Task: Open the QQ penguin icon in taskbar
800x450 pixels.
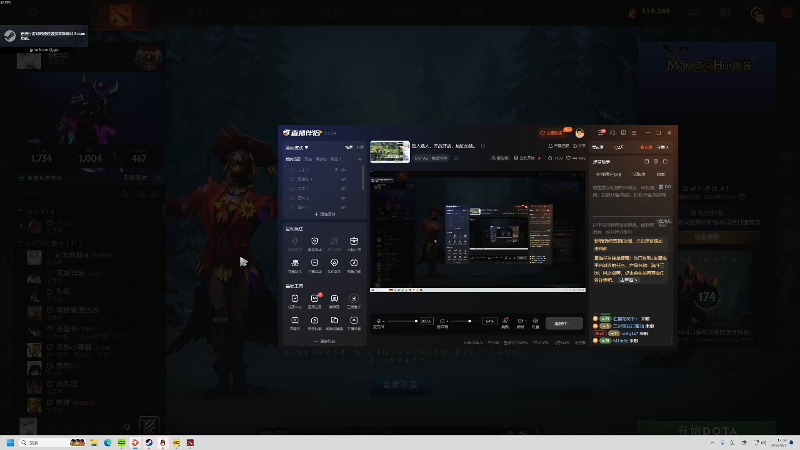Action: click(163, 443)
